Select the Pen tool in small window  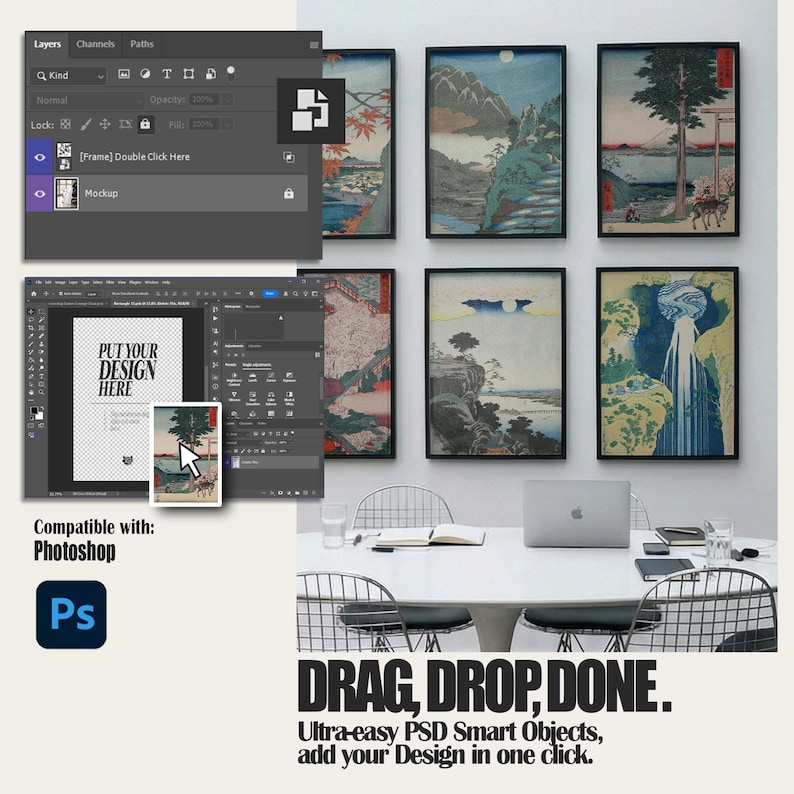[31, 376]
